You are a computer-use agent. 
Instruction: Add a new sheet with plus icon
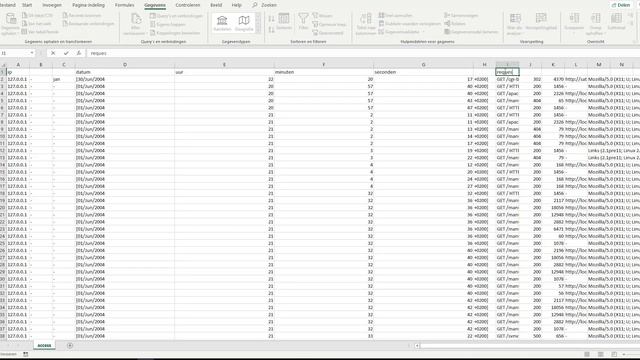70,345
